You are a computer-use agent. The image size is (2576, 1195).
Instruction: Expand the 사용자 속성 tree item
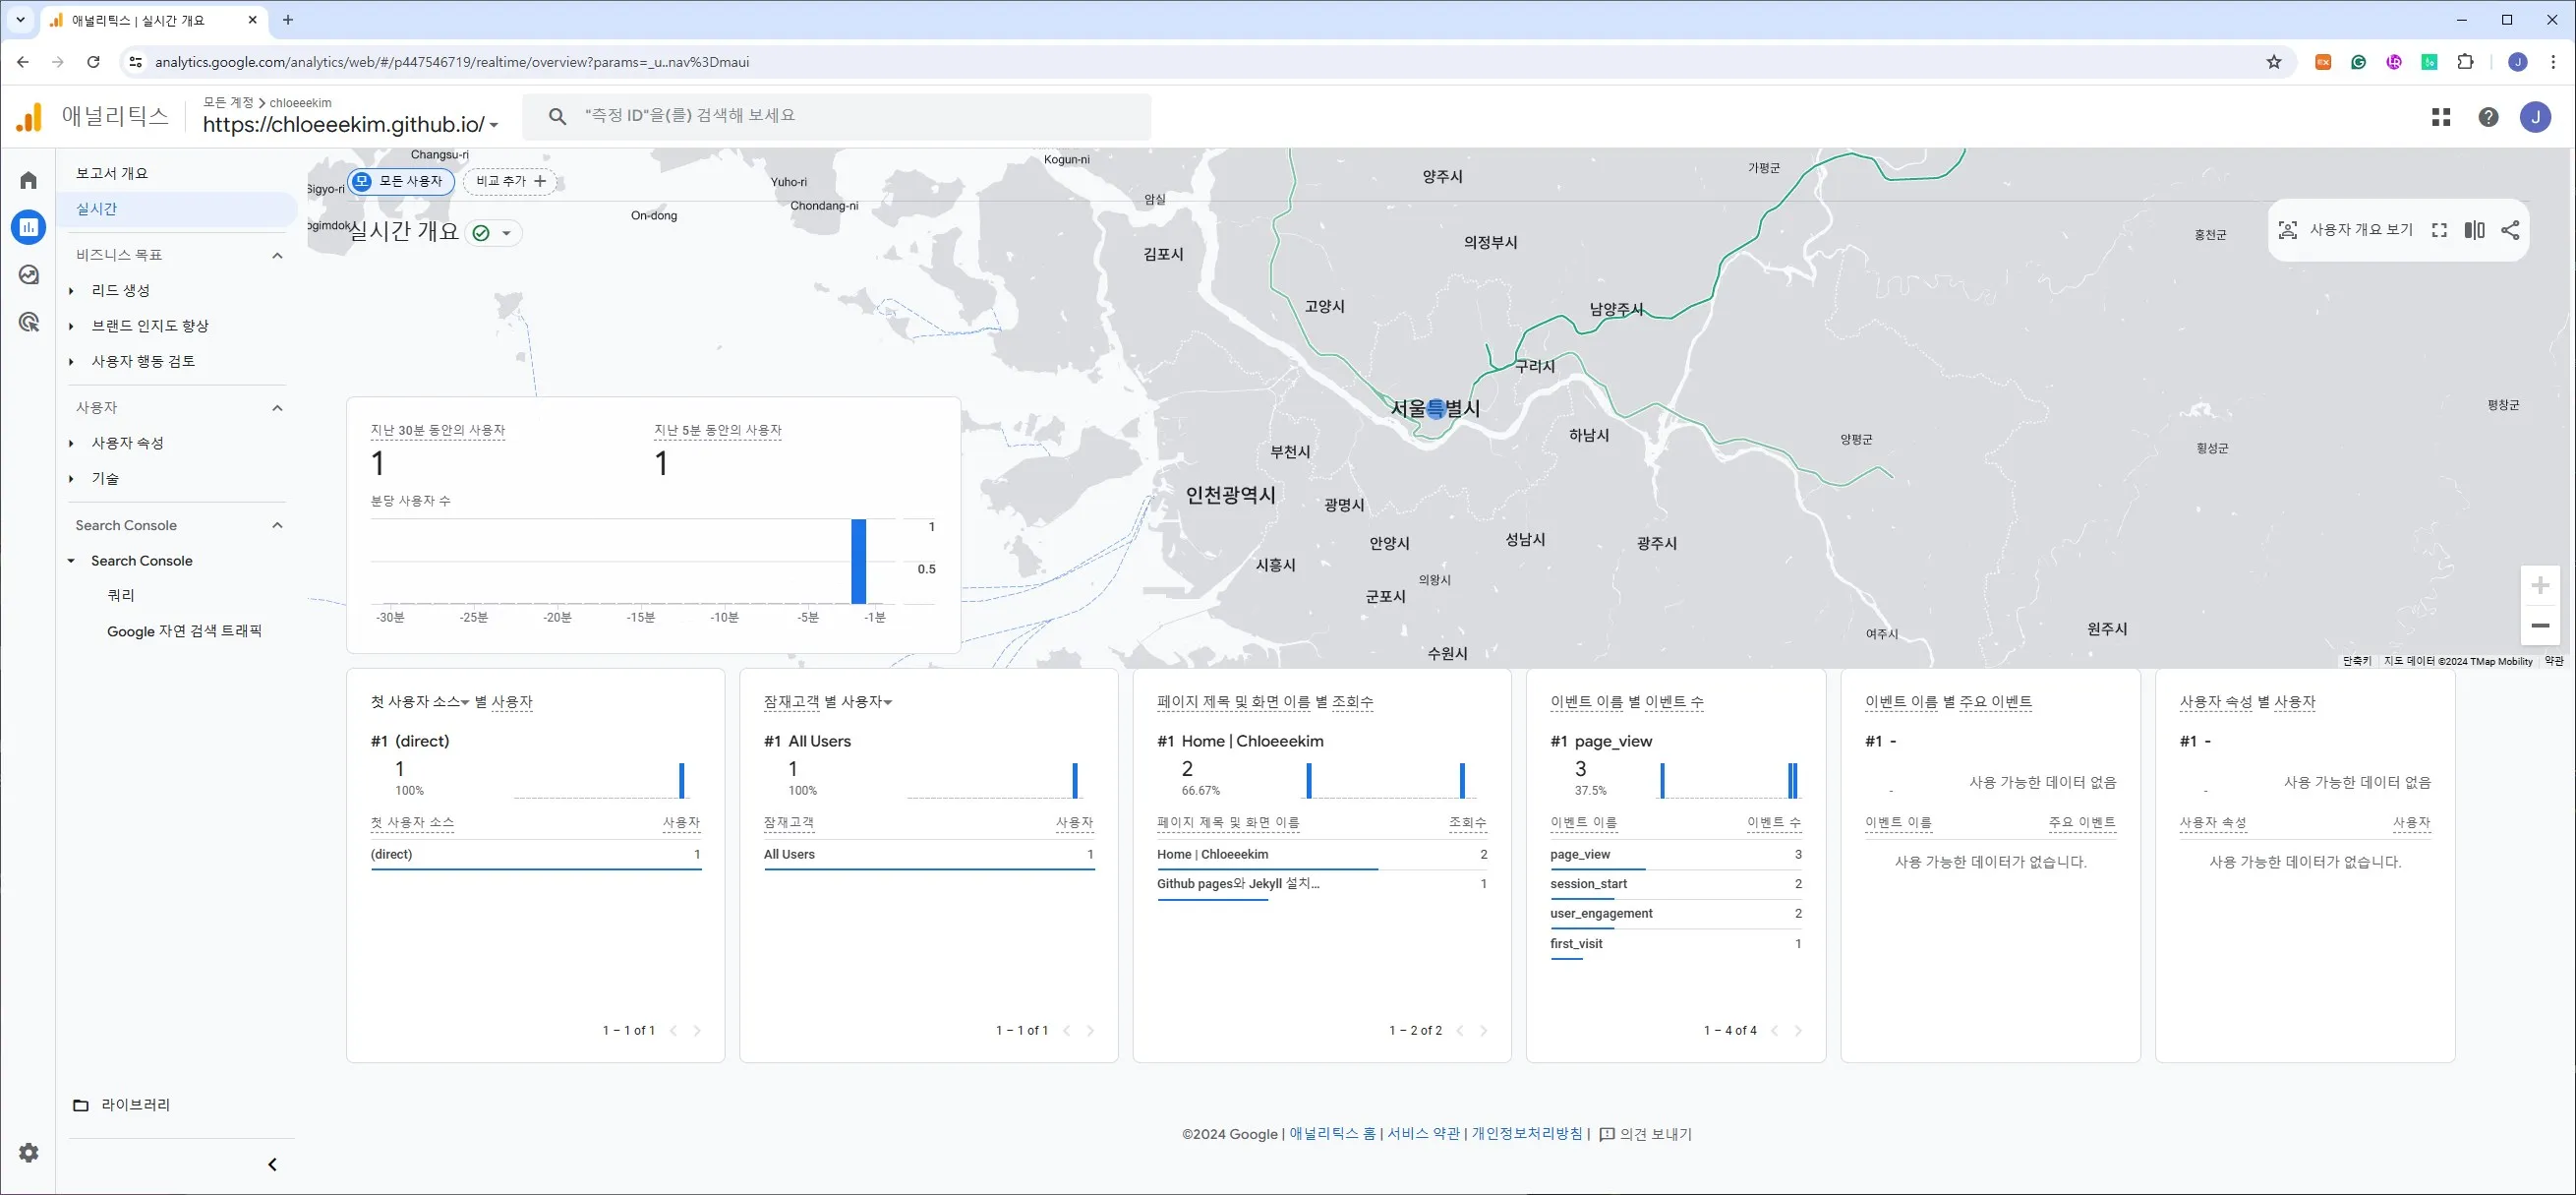tap(71, 443)
